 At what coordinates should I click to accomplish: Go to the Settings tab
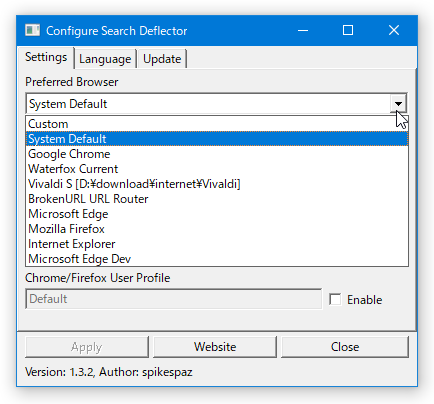tap(46, 57)
